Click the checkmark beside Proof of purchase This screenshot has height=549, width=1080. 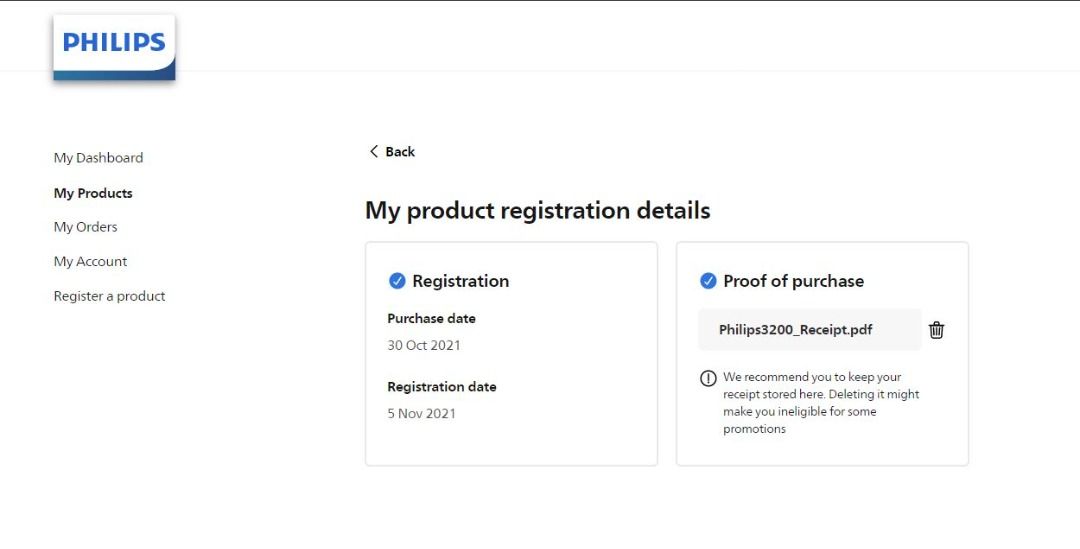[708, 281]
